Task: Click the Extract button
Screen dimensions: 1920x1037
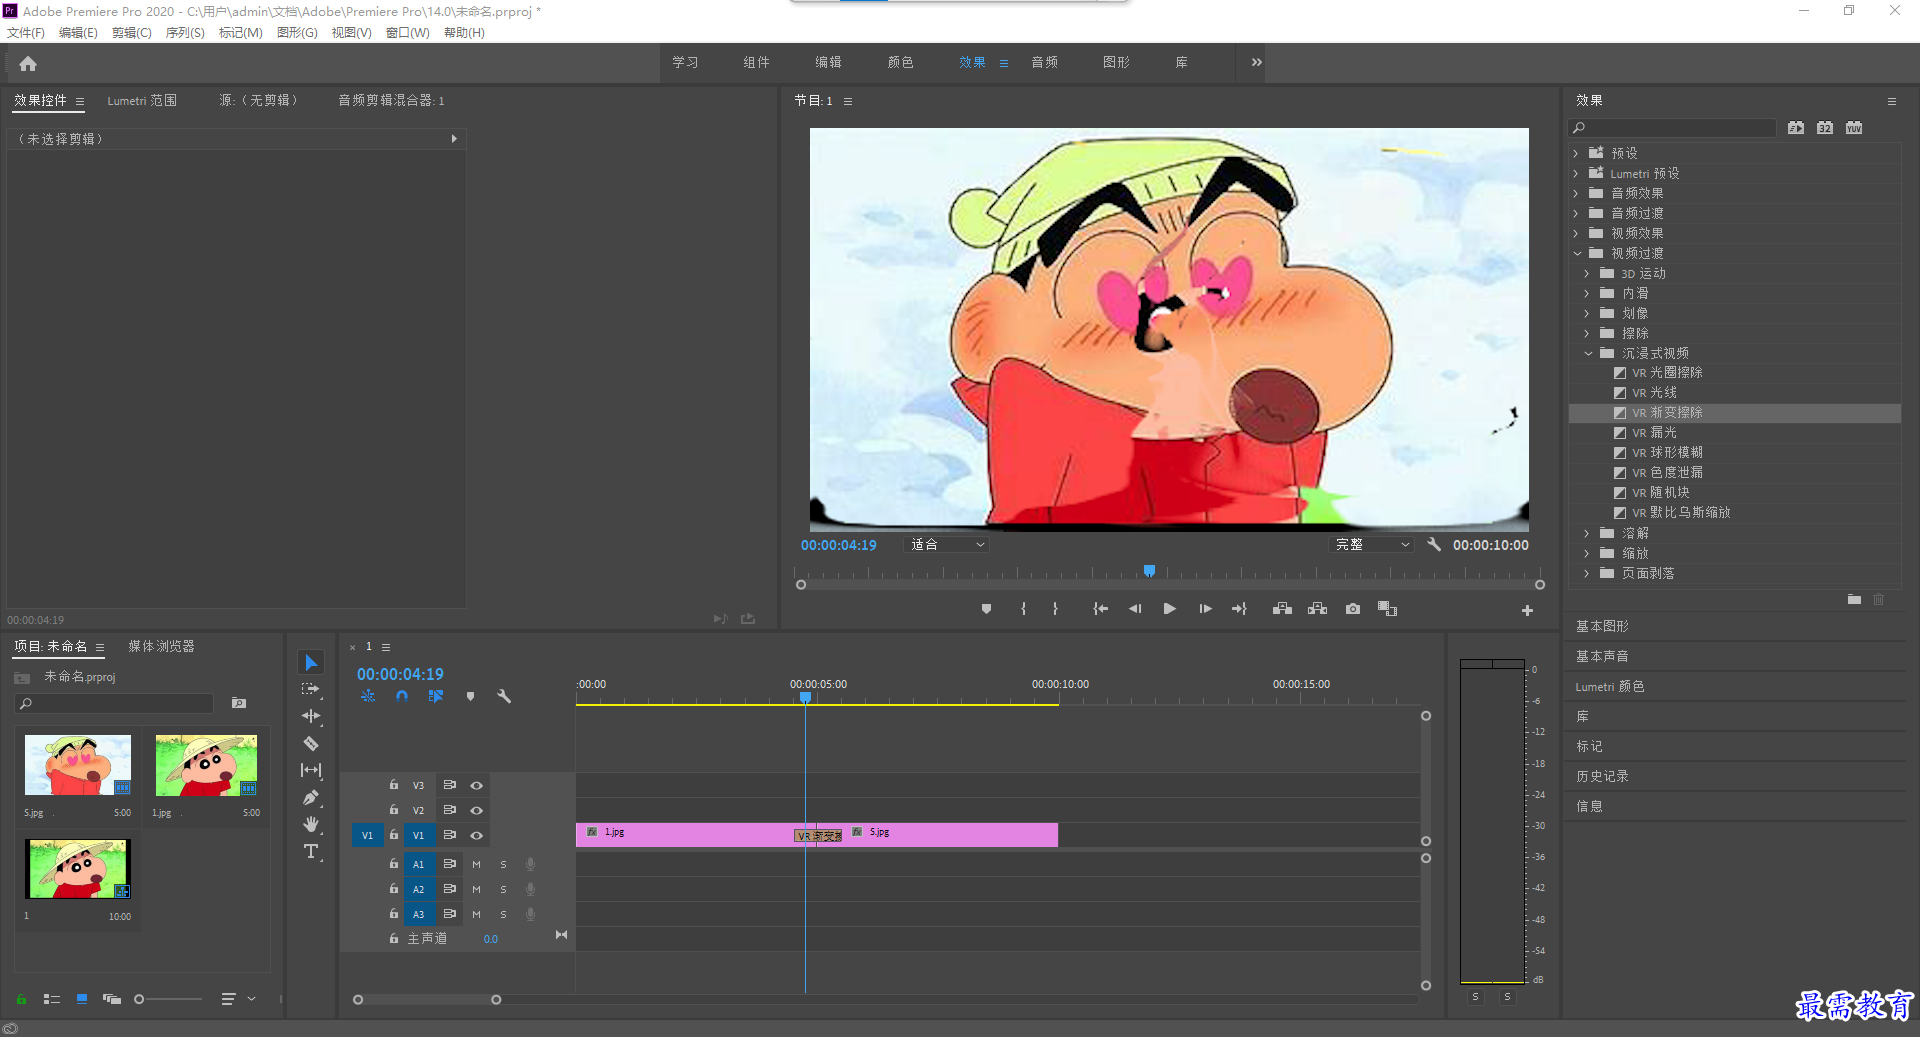Action: click(x=1317, y=609)
